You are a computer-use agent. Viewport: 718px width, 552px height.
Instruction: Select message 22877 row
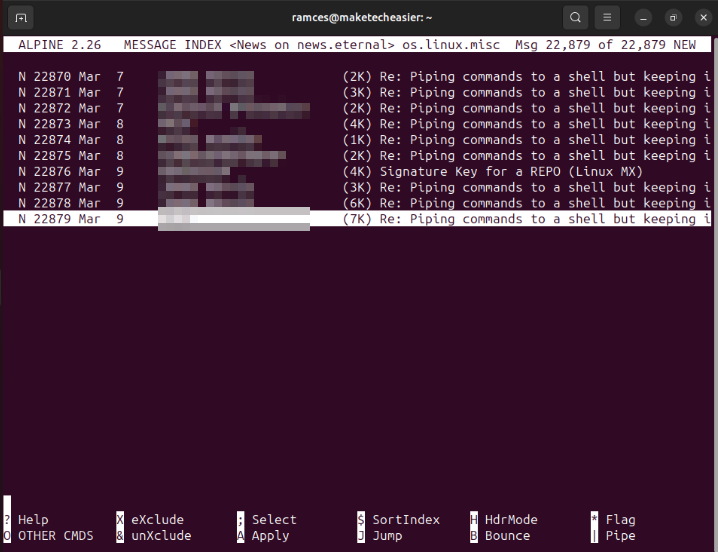click(x=357, y=187)
